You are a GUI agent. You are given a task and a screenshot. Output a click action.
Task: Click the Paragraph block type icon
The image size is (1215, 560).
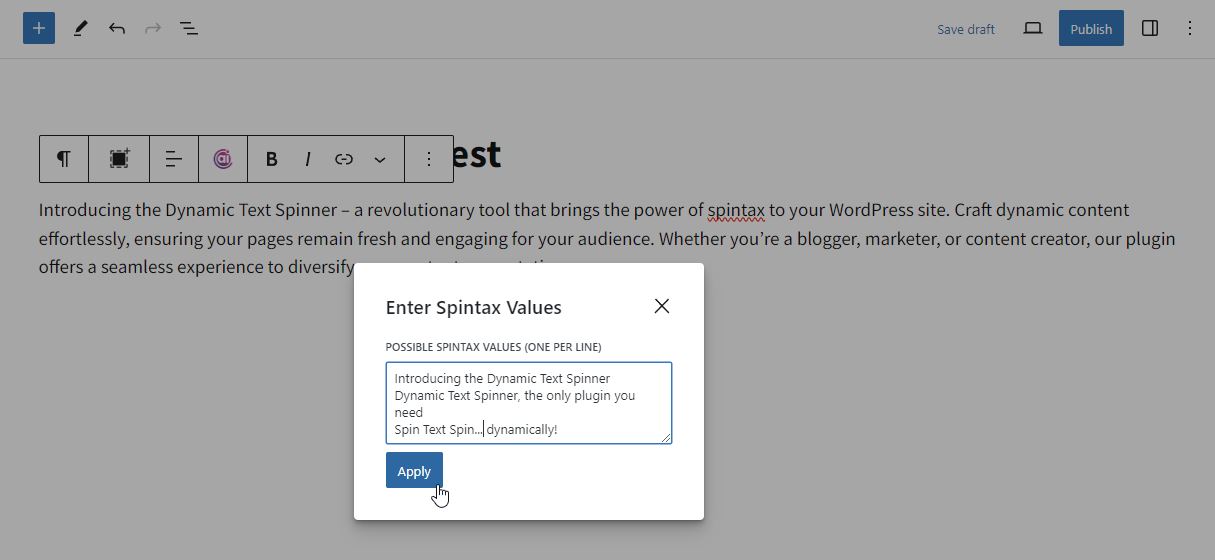(x=64, y=159)
